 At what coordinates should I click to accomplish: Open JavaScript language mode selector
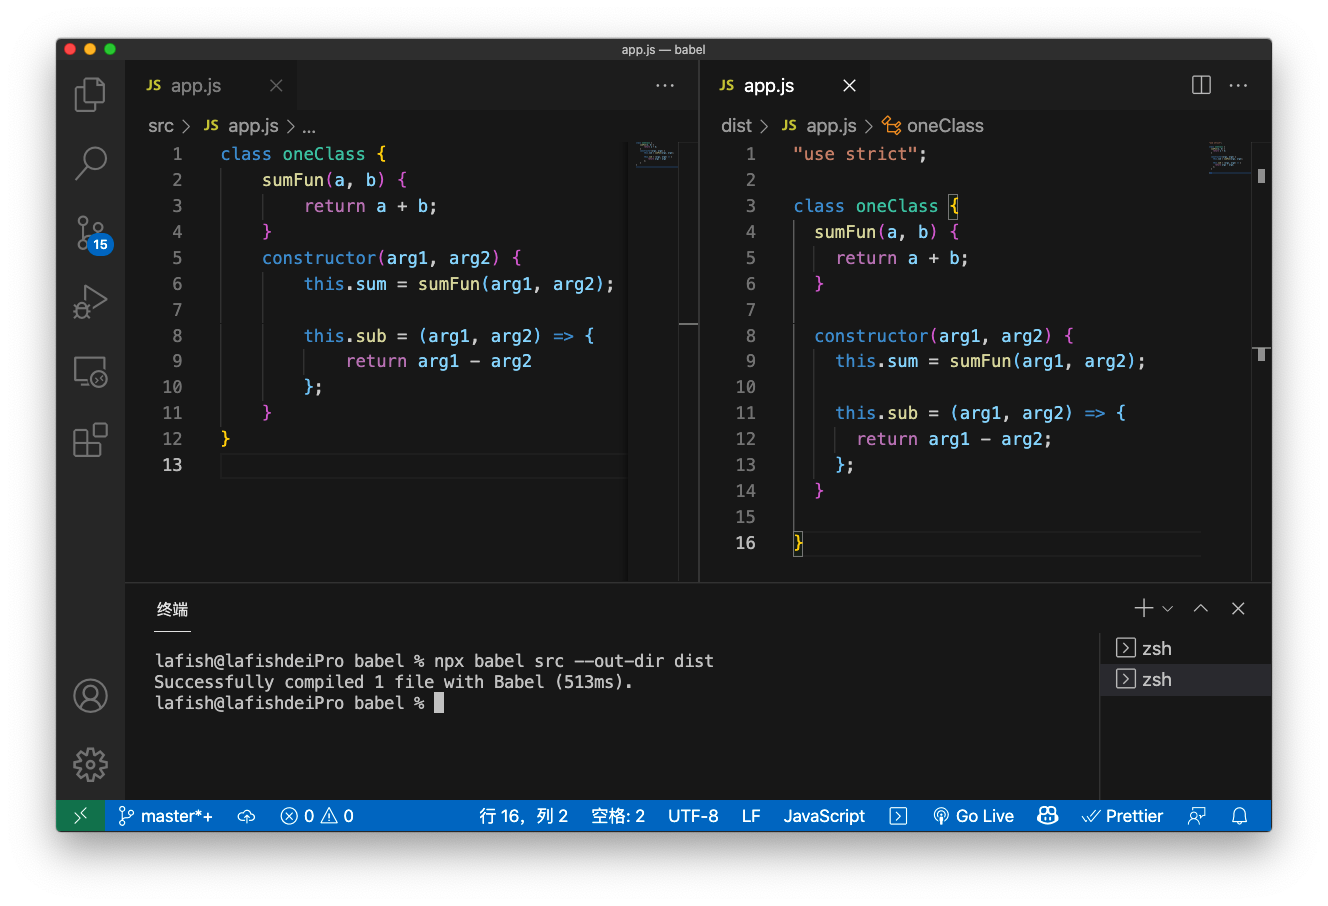click(823, 816)
